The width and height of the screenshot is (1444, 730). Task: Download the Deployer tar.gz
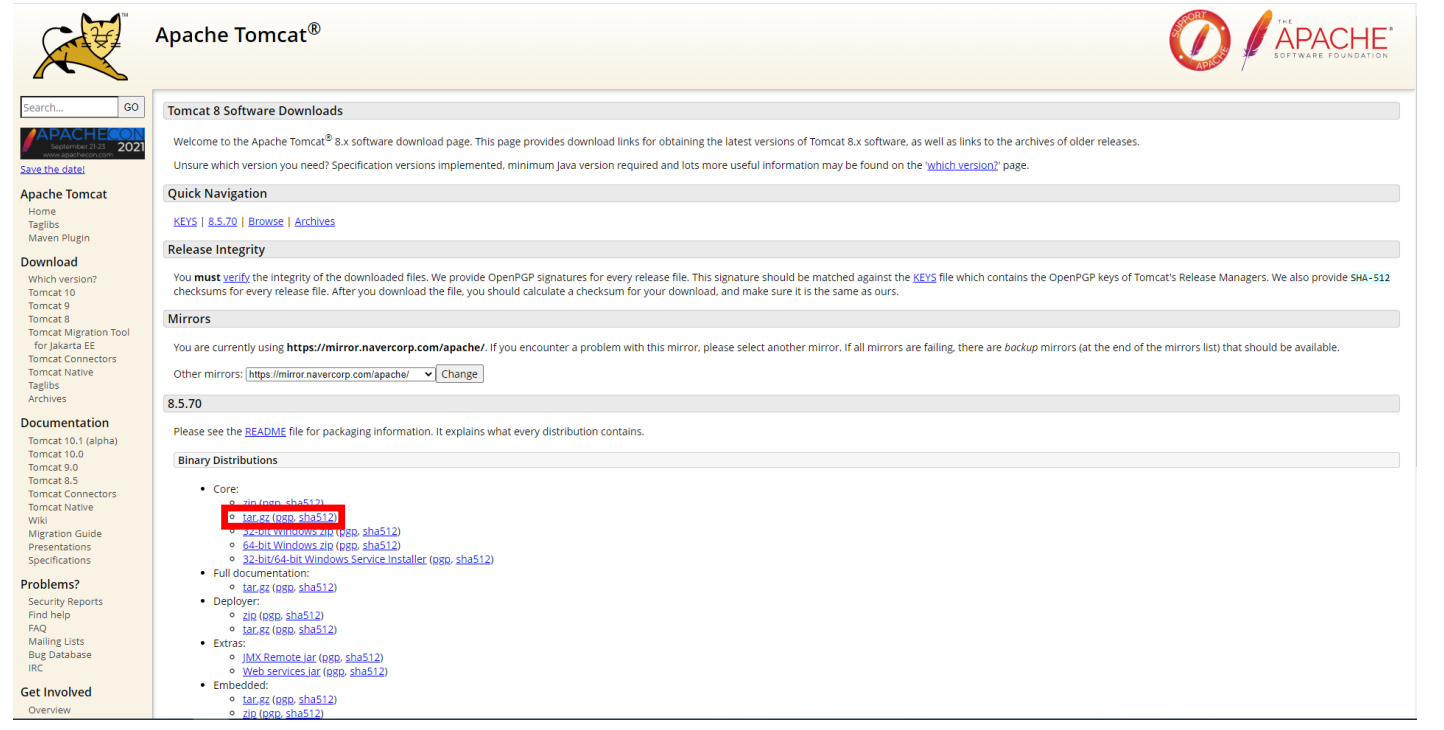coord(256,629)
